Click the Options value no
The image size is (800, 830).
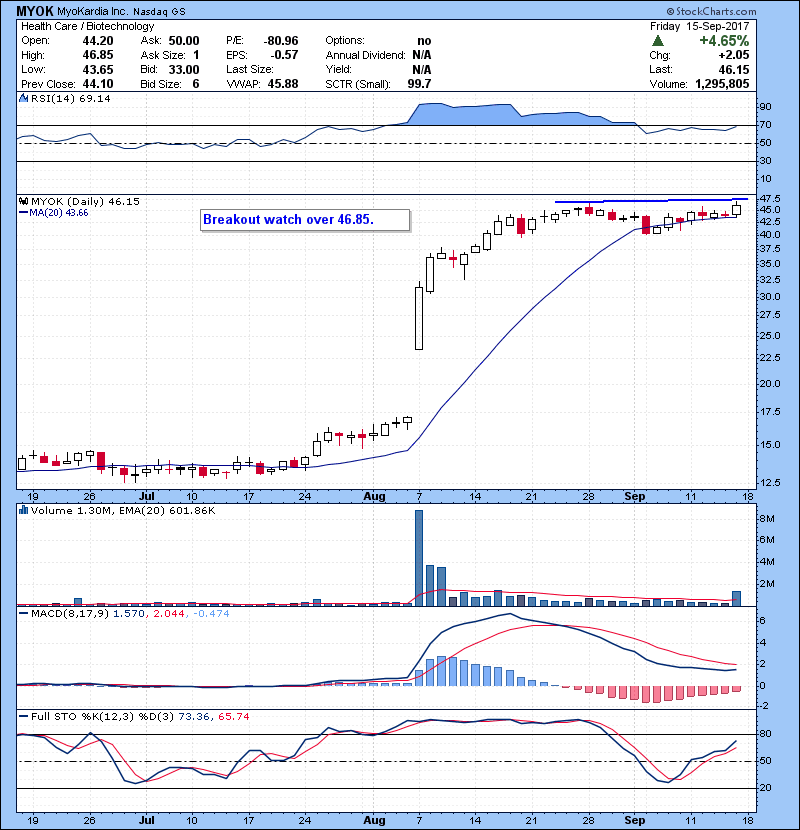tap(424, 41)
